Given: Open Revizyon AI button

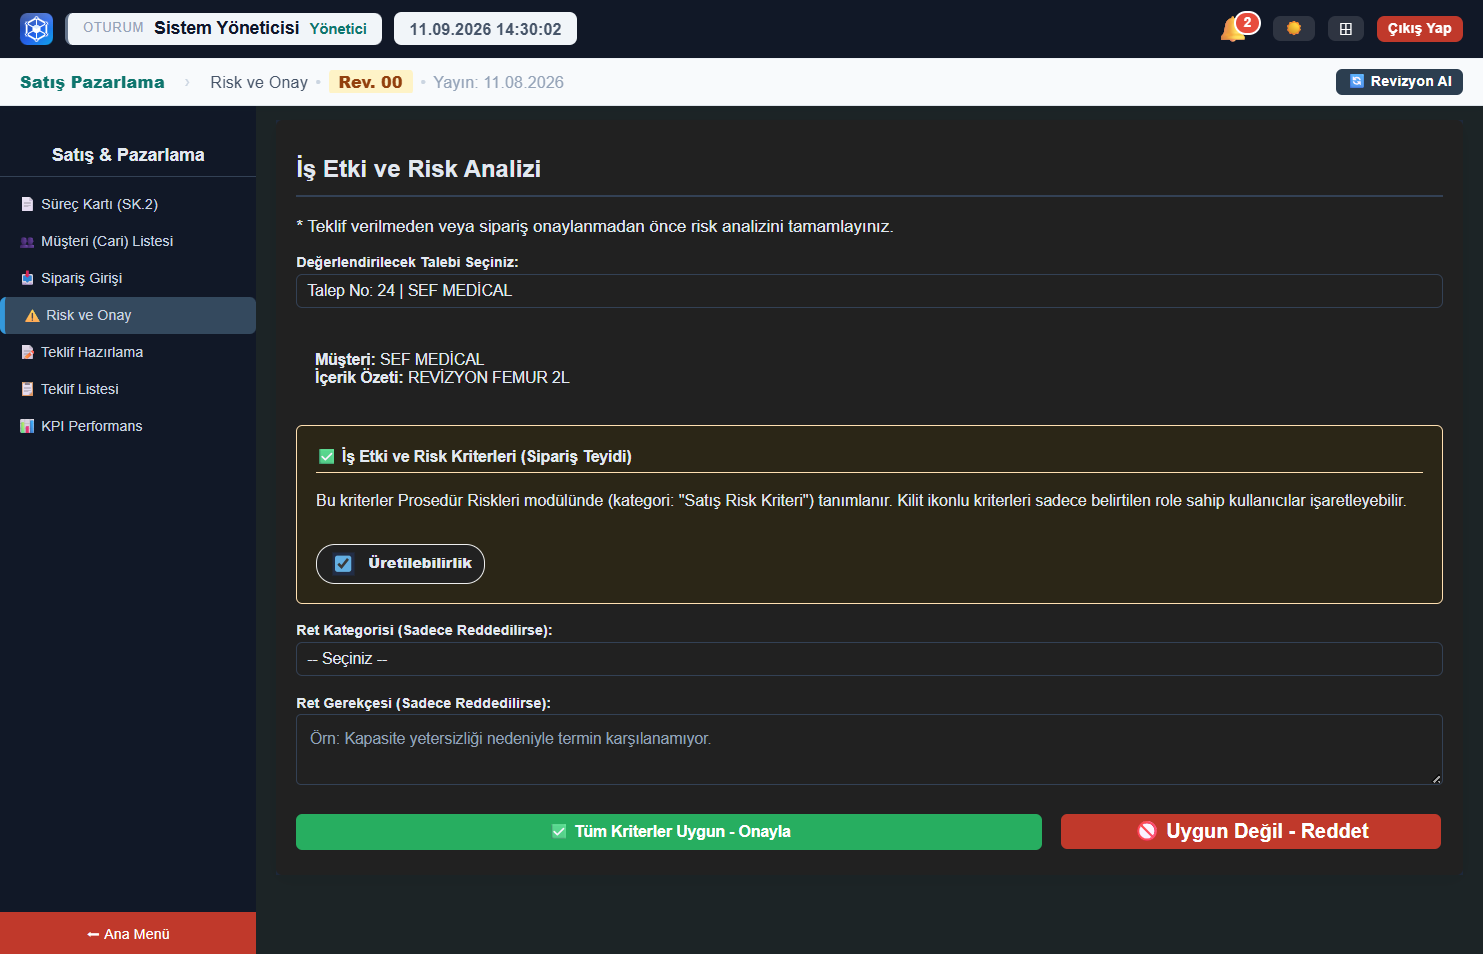Looking at the screenshot, I should (1399, 82).
